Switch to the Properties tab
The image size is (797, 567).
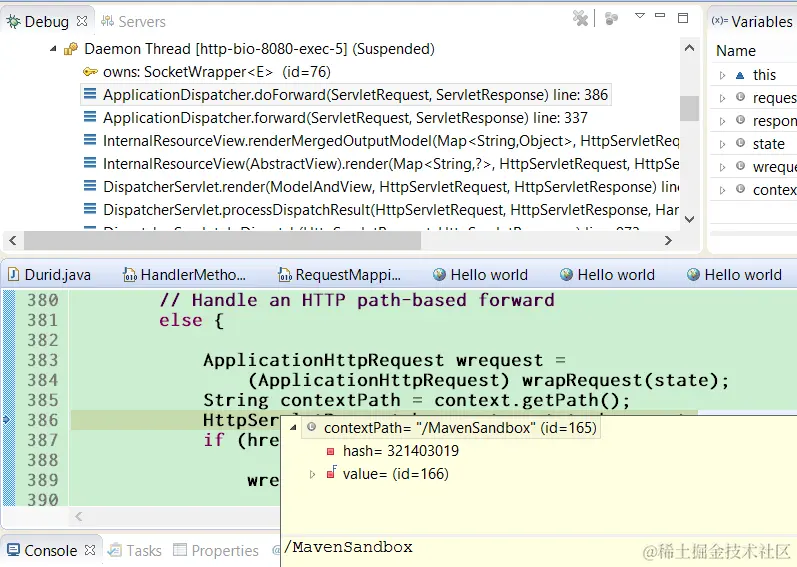[216, 551]
